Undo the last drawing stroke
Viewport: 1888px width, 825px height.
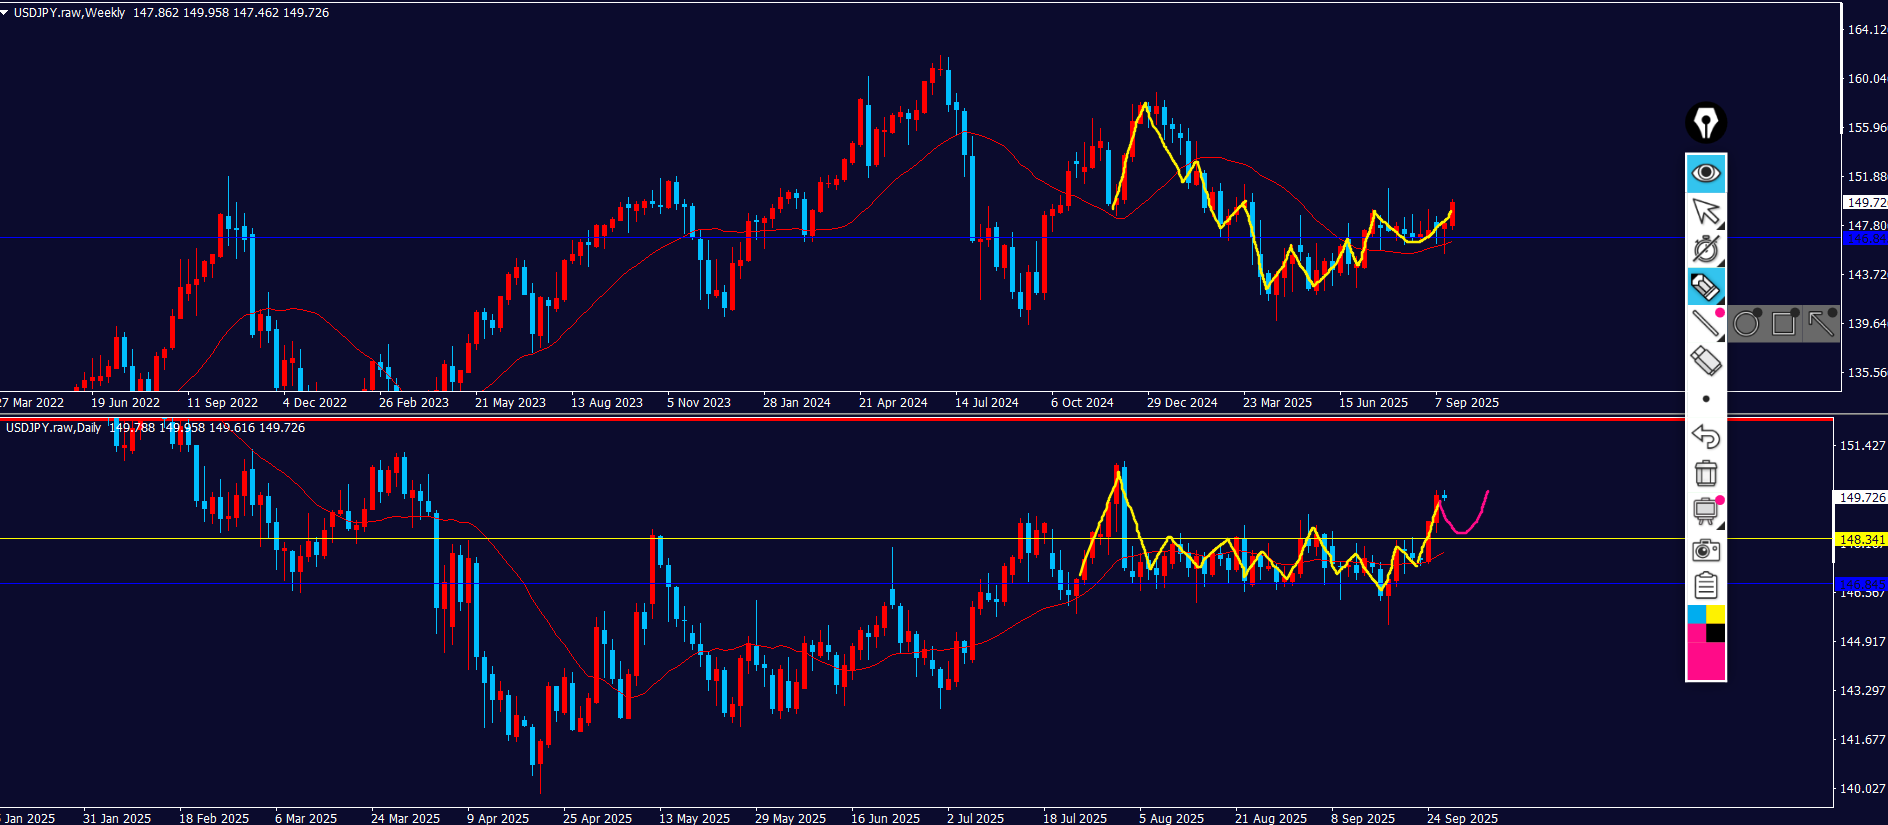click(1705, 436)
